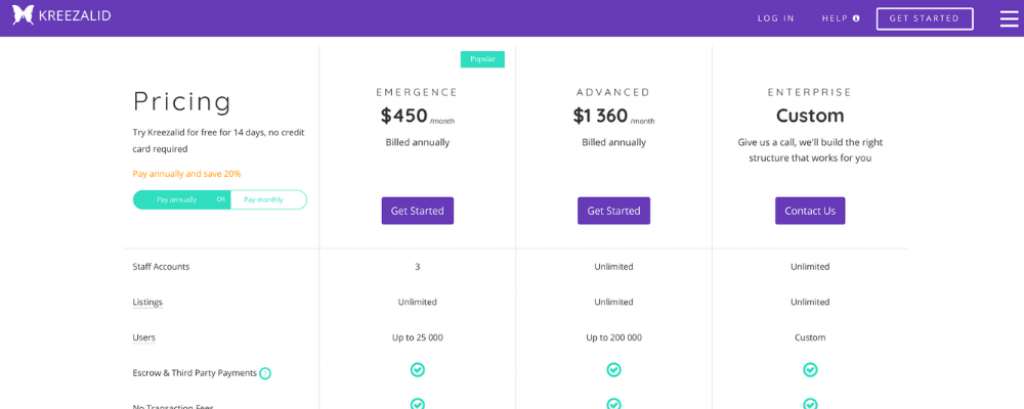Click the header Get Started button
This screenshot has height=409, width=1024.
[924, 18]
